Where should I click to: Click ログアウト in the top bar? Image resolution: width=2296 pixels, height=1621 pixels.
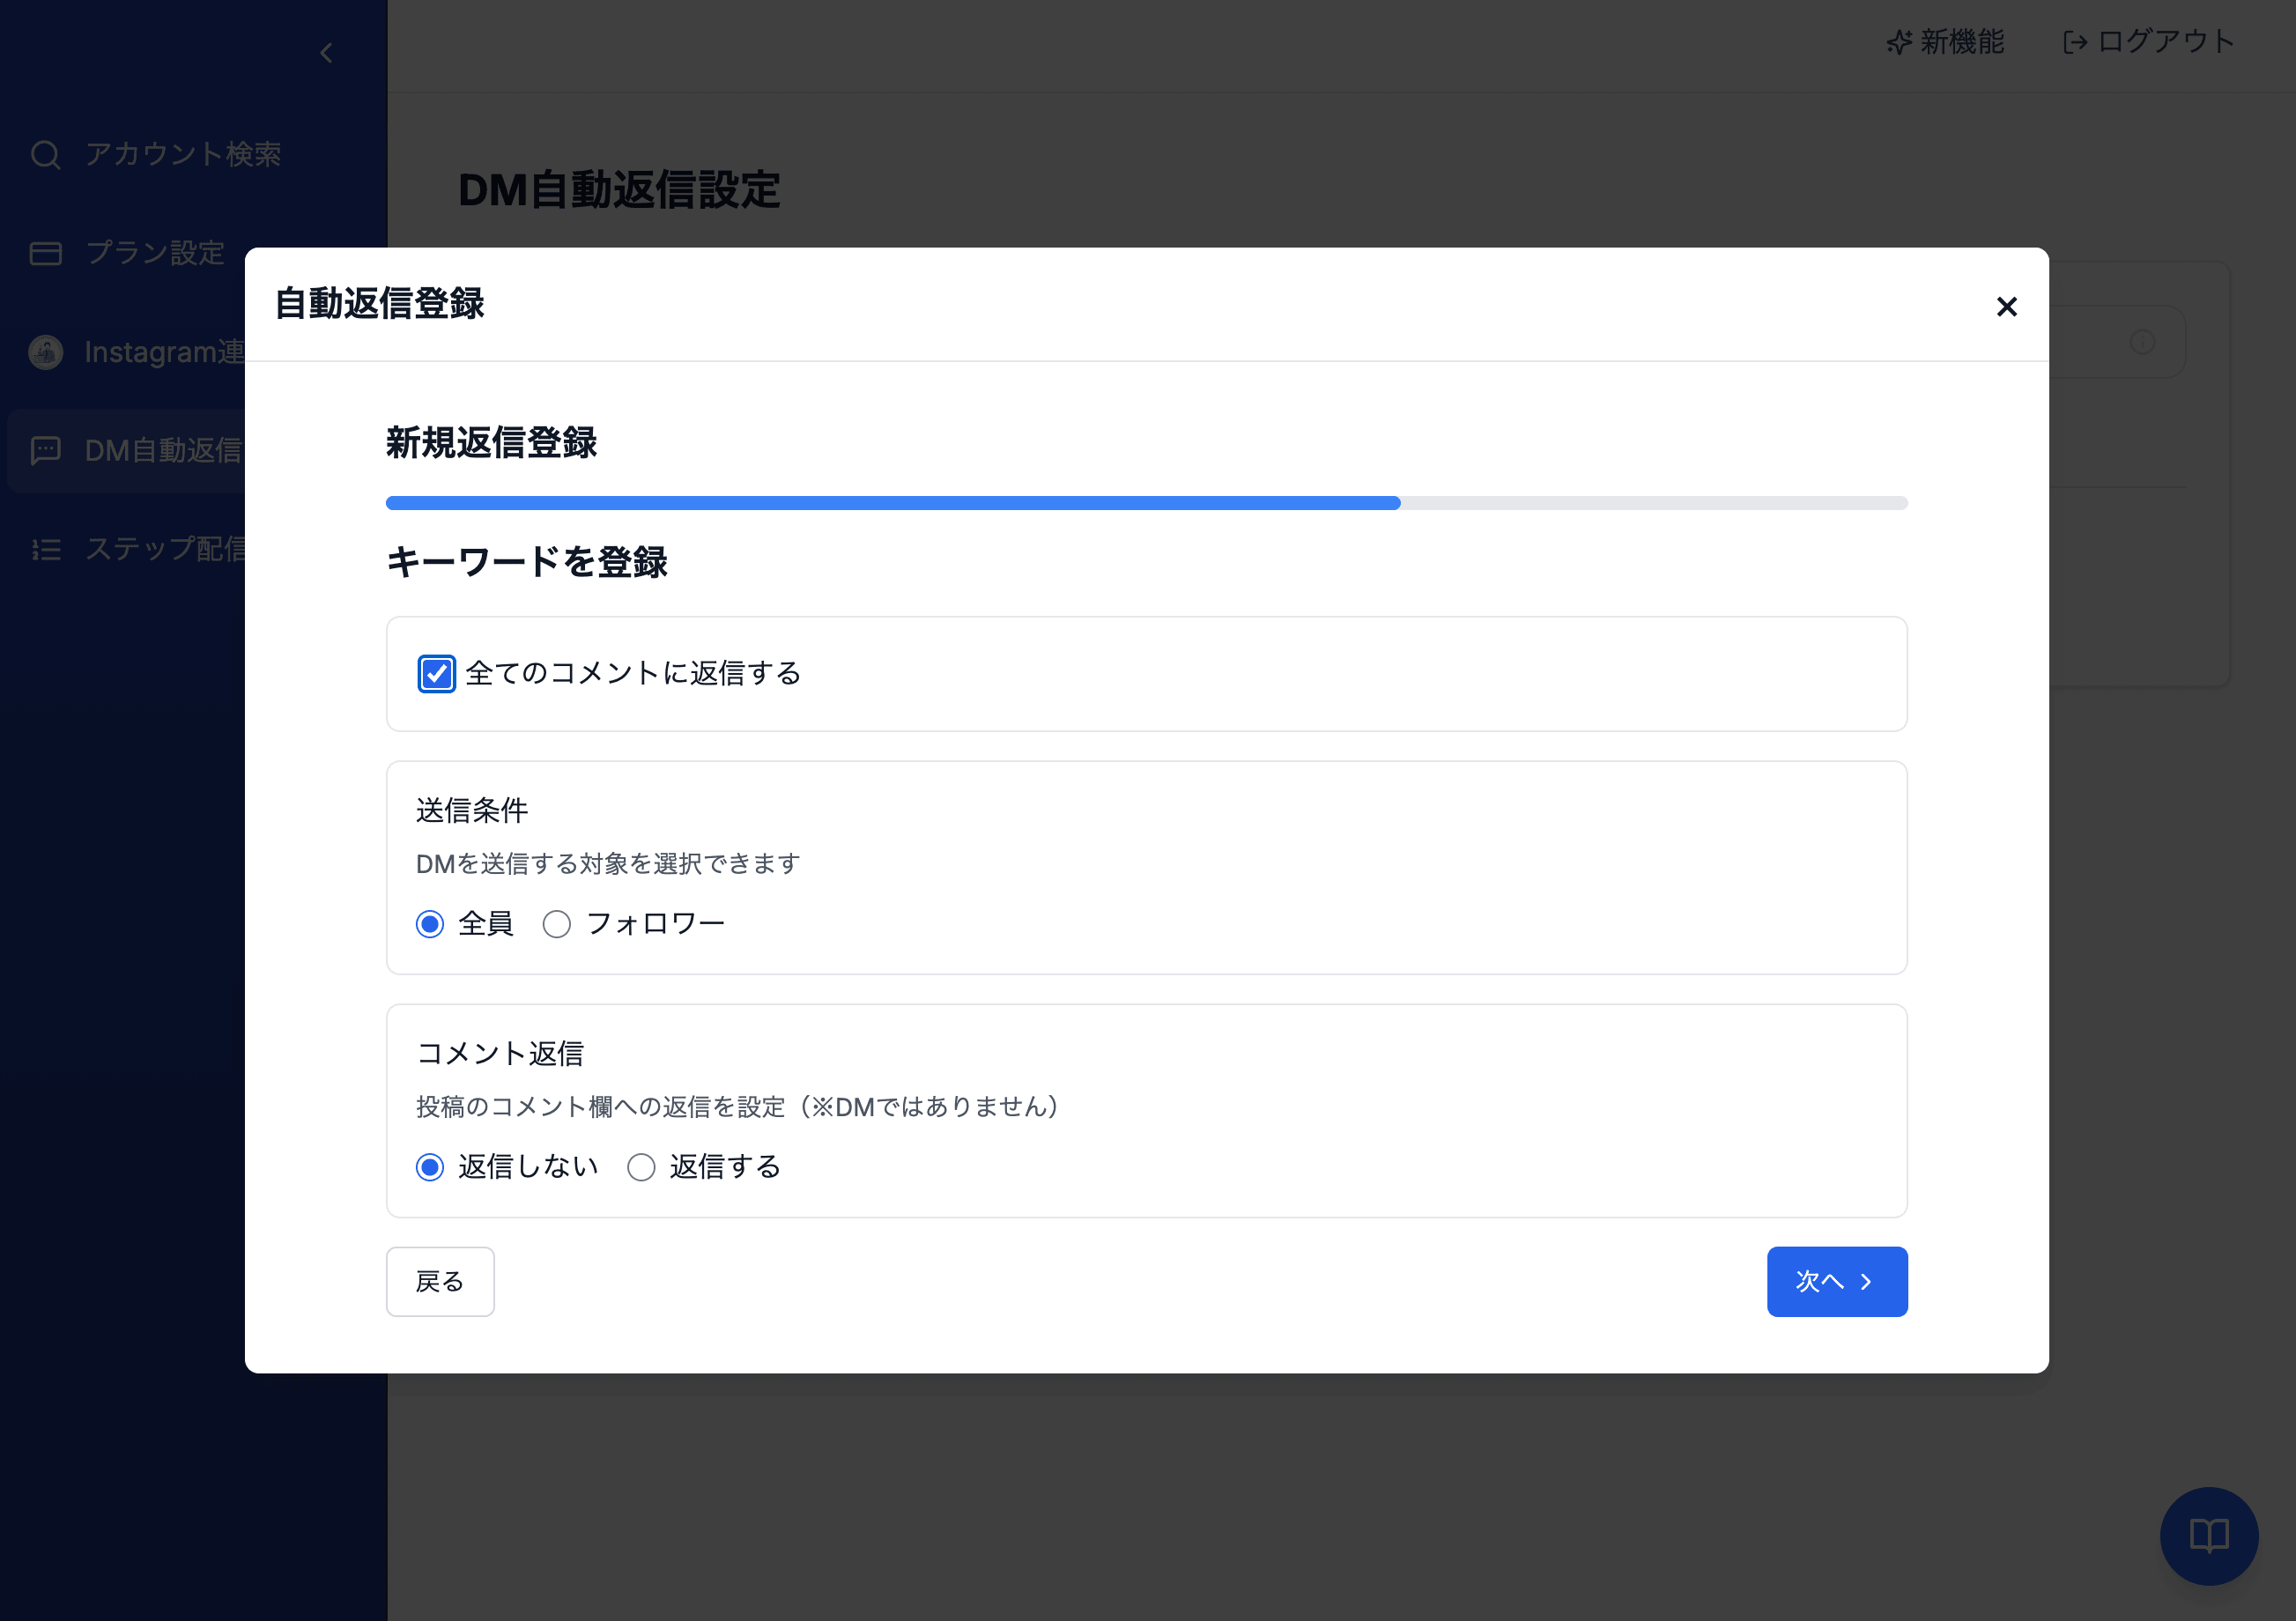pos(2148,42)
